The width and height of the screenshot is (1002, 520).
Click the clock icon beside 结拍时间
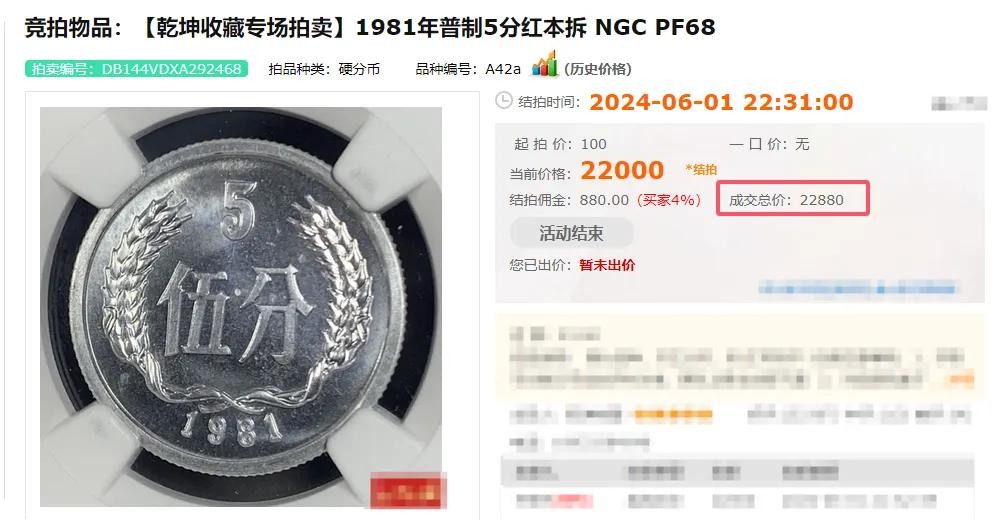point(504,101)
